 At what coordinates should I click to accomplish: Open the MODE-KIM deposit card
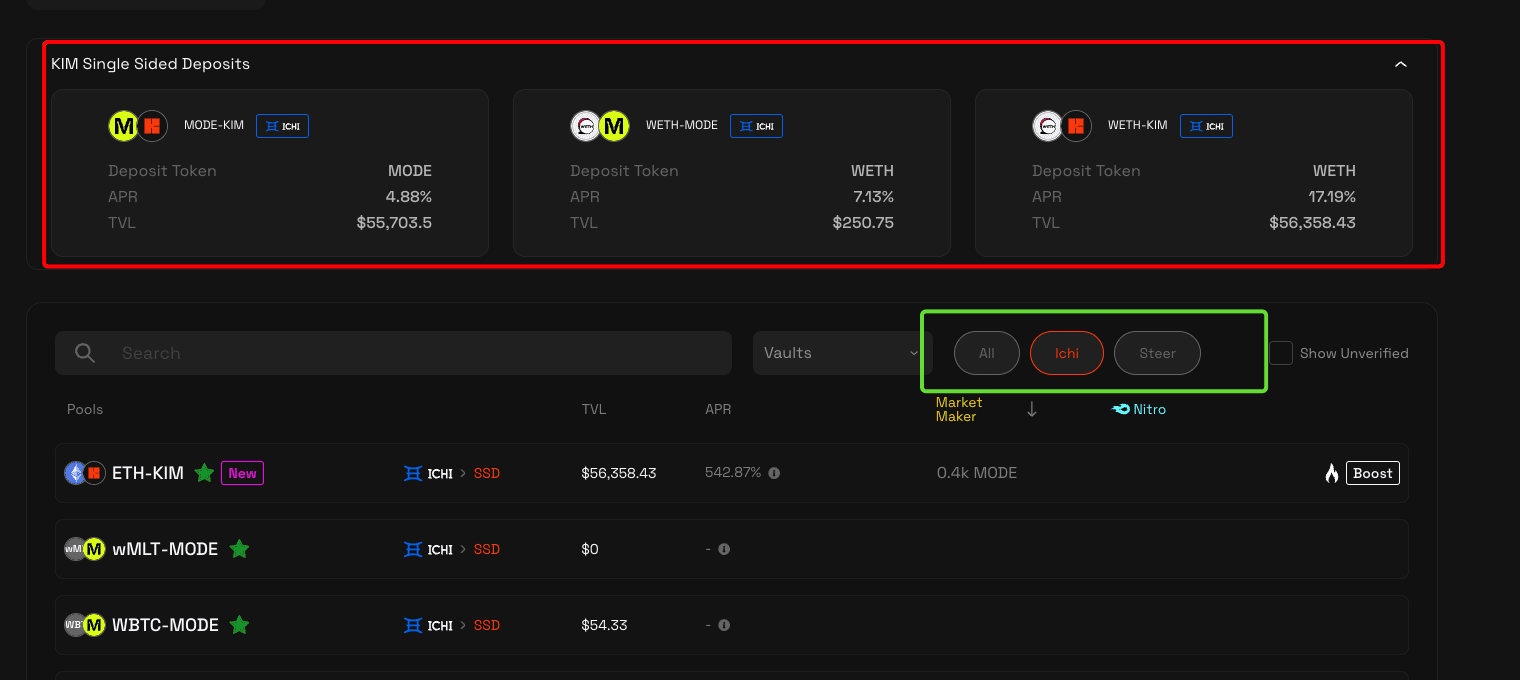click(x=270, y=173)
